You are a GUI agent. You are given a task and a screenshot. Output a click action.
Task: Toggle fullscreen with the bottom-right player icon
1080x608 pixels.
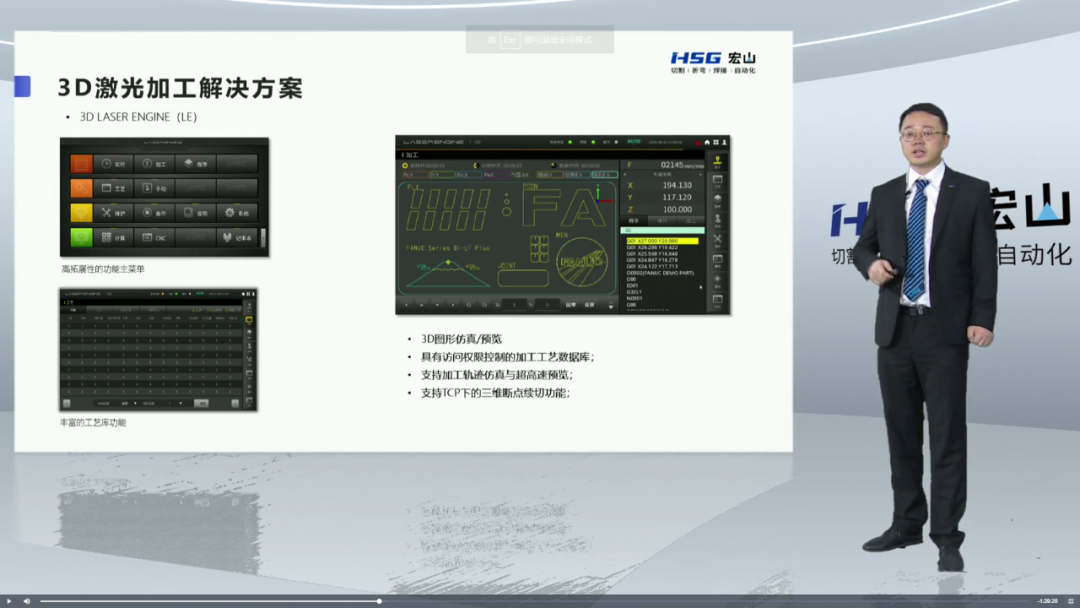[x=1071, y=601]
